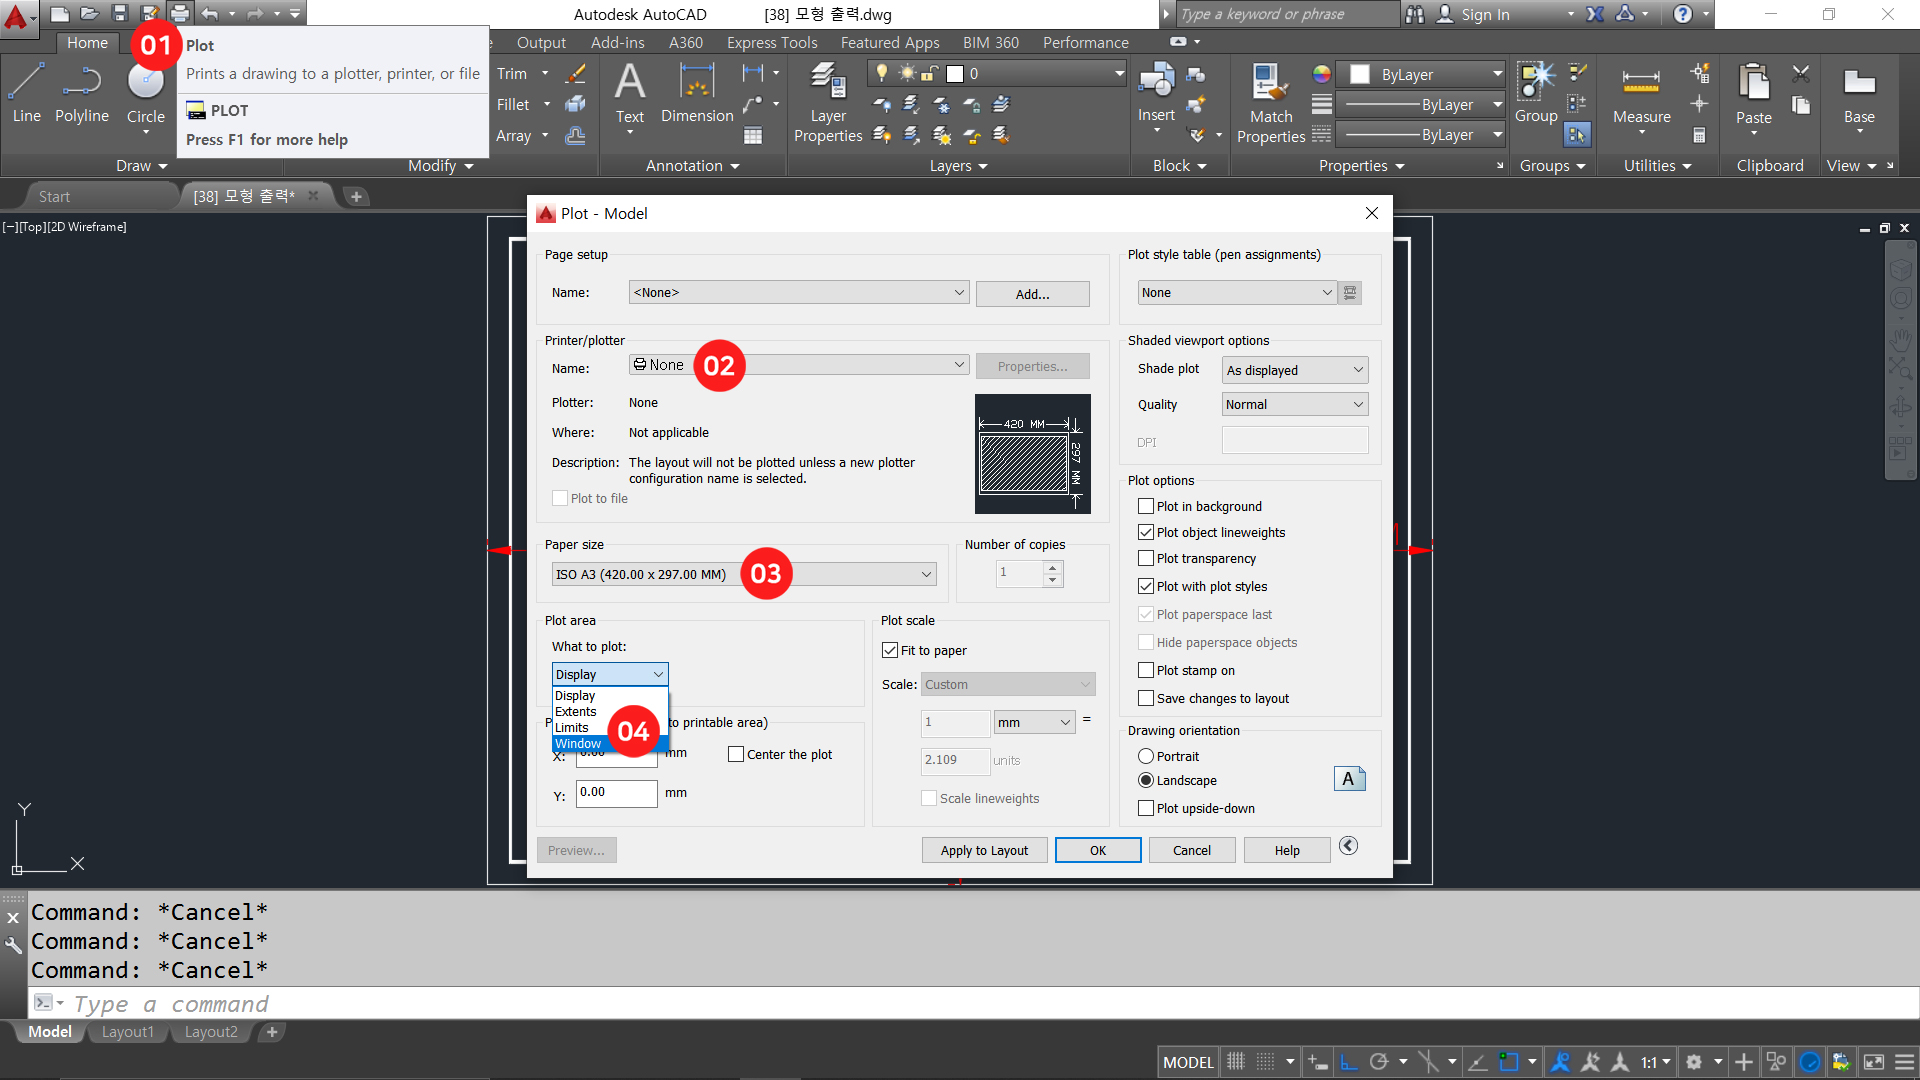The width and height of the screenshot is (1920, 1080).
Task: Uncheck Plot with plot styles
Action: click(x=1146, y=587)
